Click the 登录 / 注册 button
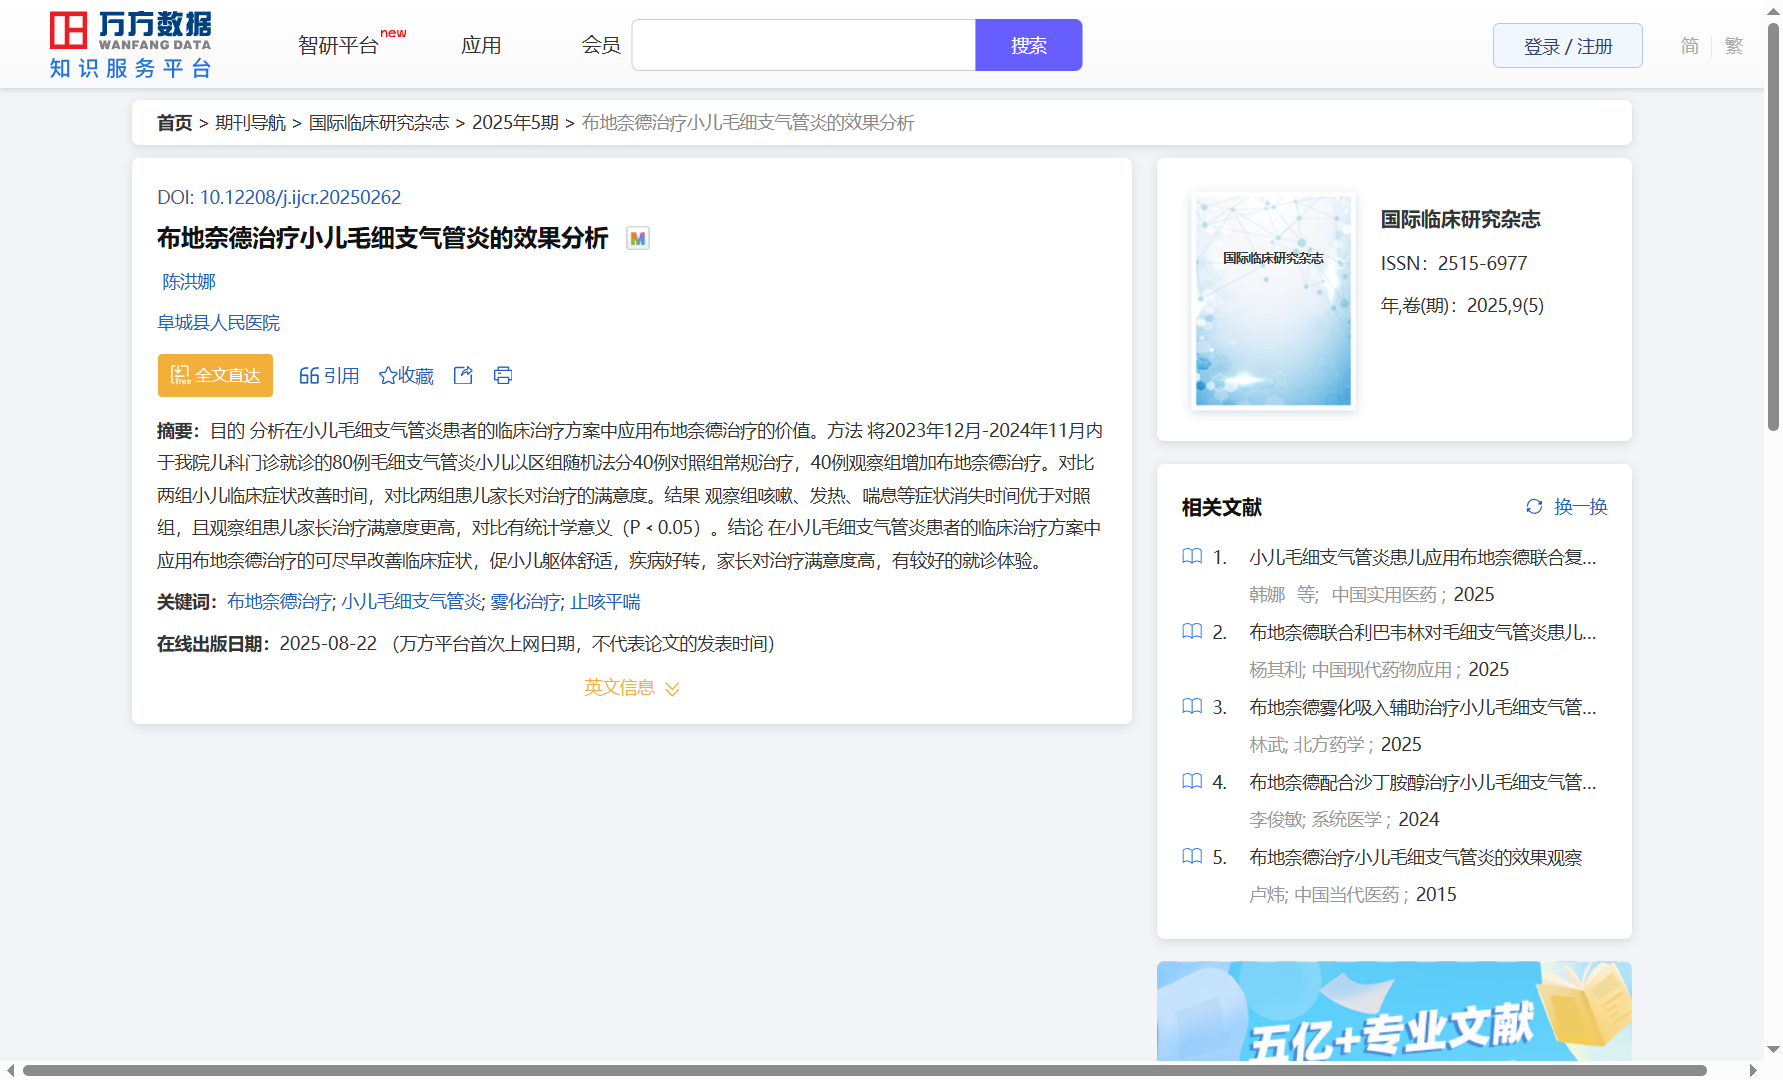This screenshot has width=1783, height=1080. point(1567,46)
